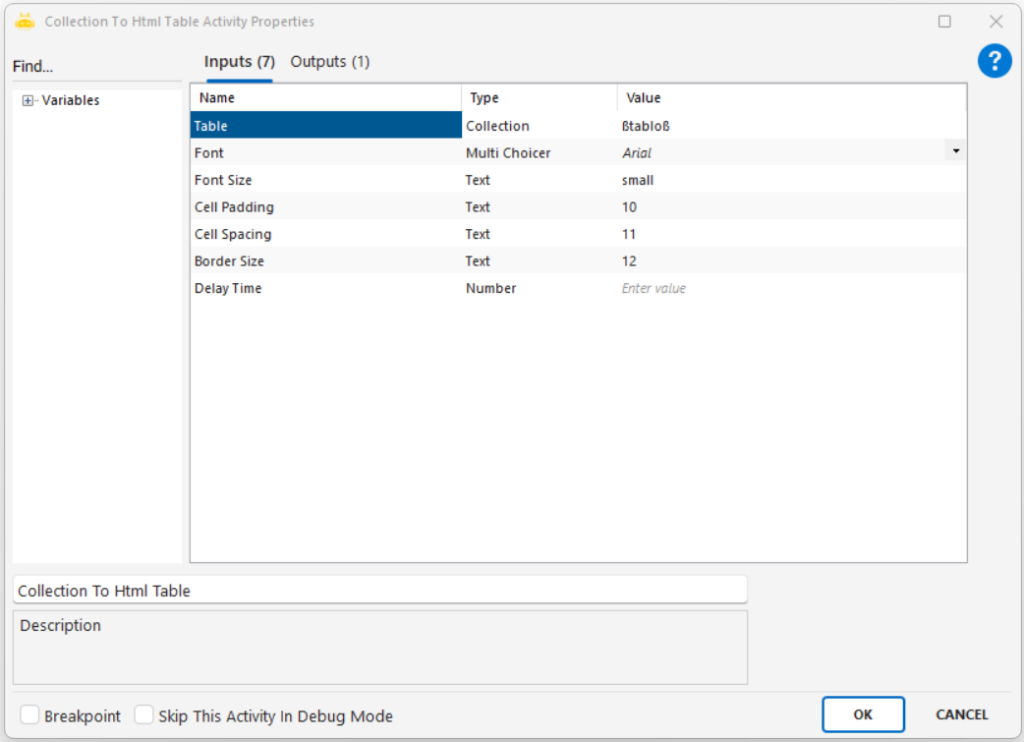Click the app logo icon in title bar
The width and height of the screenshot is (1024, 742).
click(25, 21)
